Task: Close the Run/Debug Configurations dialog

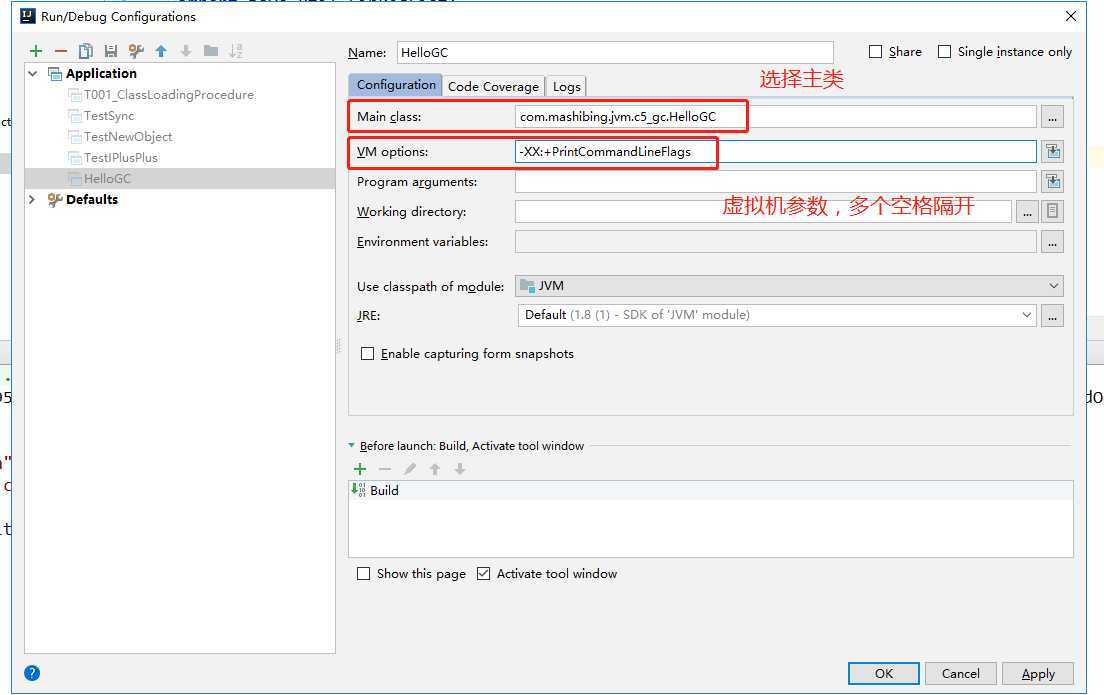Action: click(x=1071, y=15)
